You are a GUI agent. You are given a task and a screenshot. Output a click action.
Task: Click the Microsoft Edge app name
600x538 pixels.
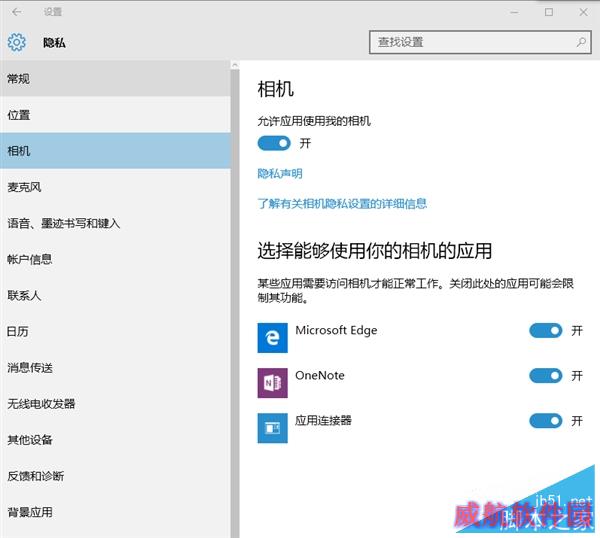click(336, 330)
